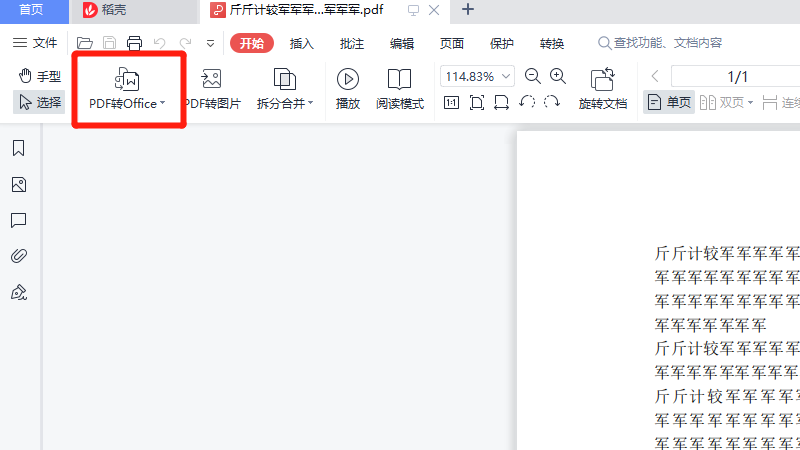800x450 pixels.
Task: Click the PDF转Office conversion icon
Action: pyautogui.click(x=127, y=80)
